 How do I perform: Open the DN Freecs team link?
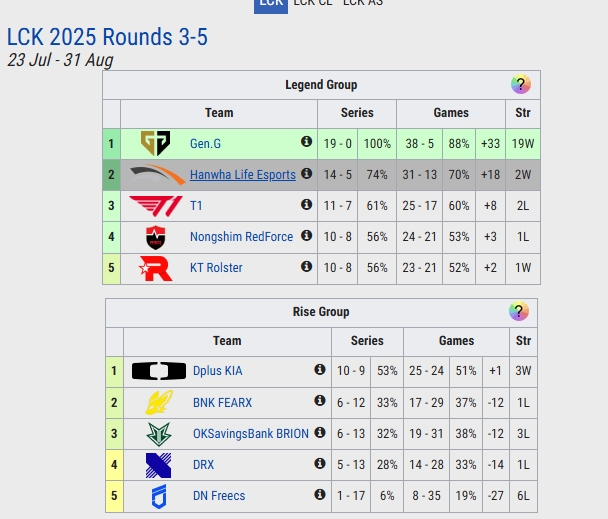pos(219,495)
